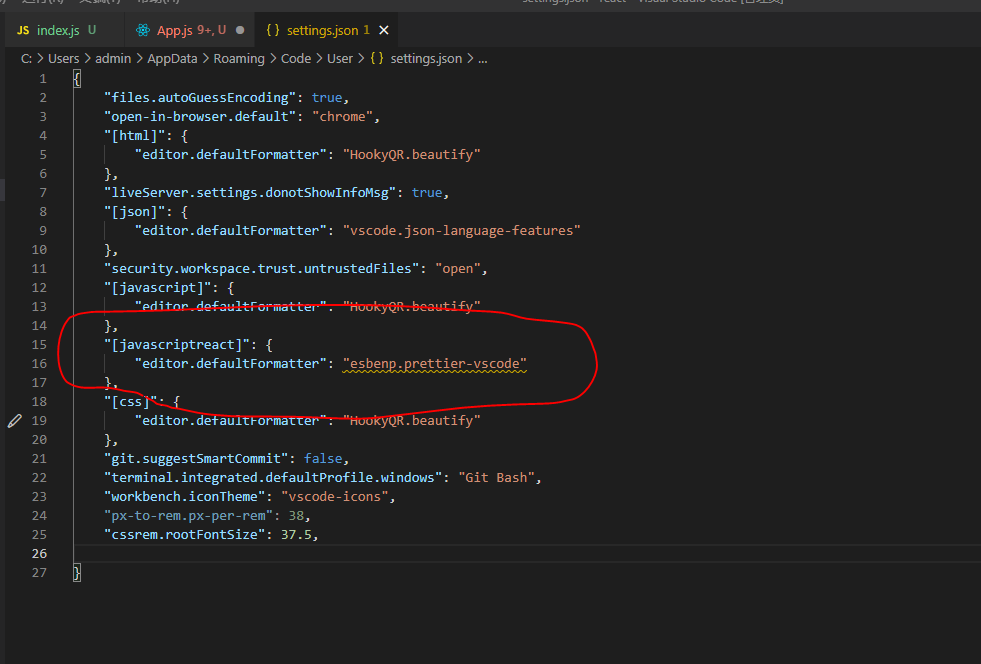Click the "chrome" value
The height and width of the screenshot is (664, 981).
[343, 116]
